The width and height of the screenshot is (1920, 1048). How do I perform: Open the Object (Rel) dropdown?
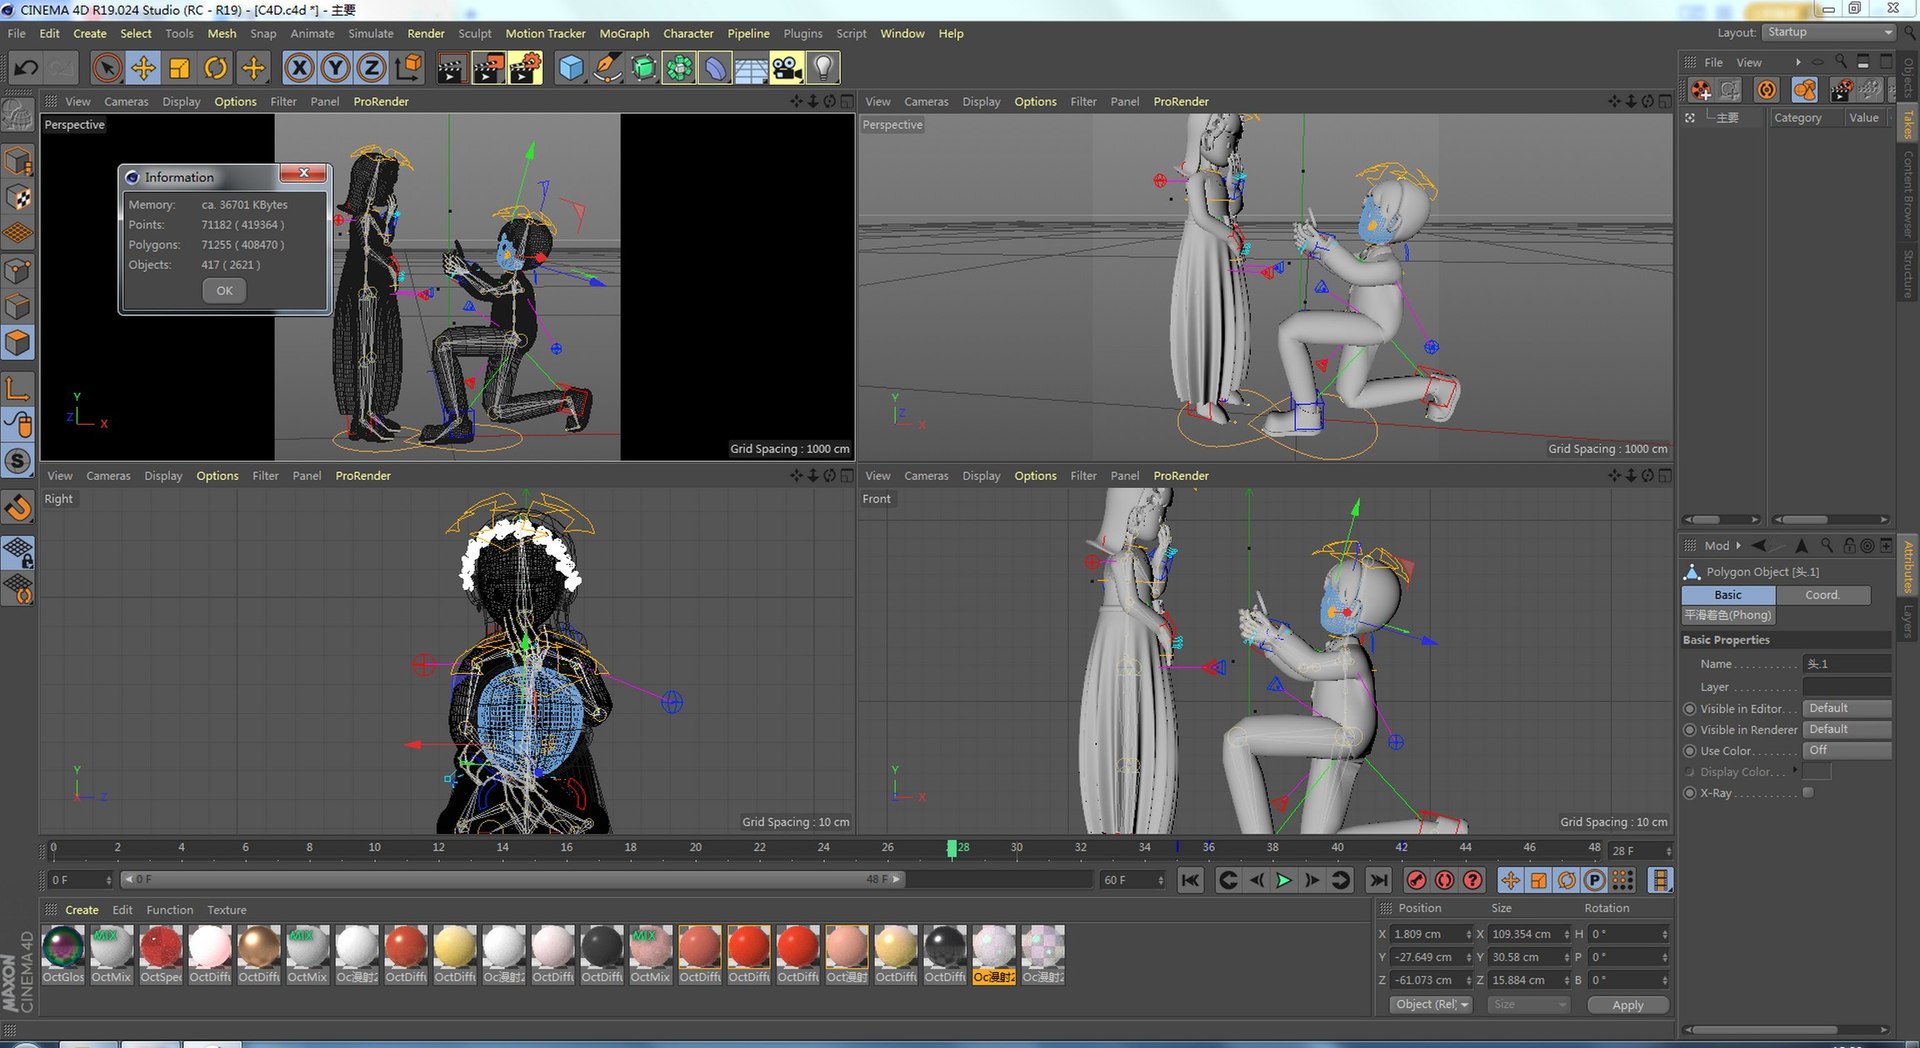pos(1431,1005)
